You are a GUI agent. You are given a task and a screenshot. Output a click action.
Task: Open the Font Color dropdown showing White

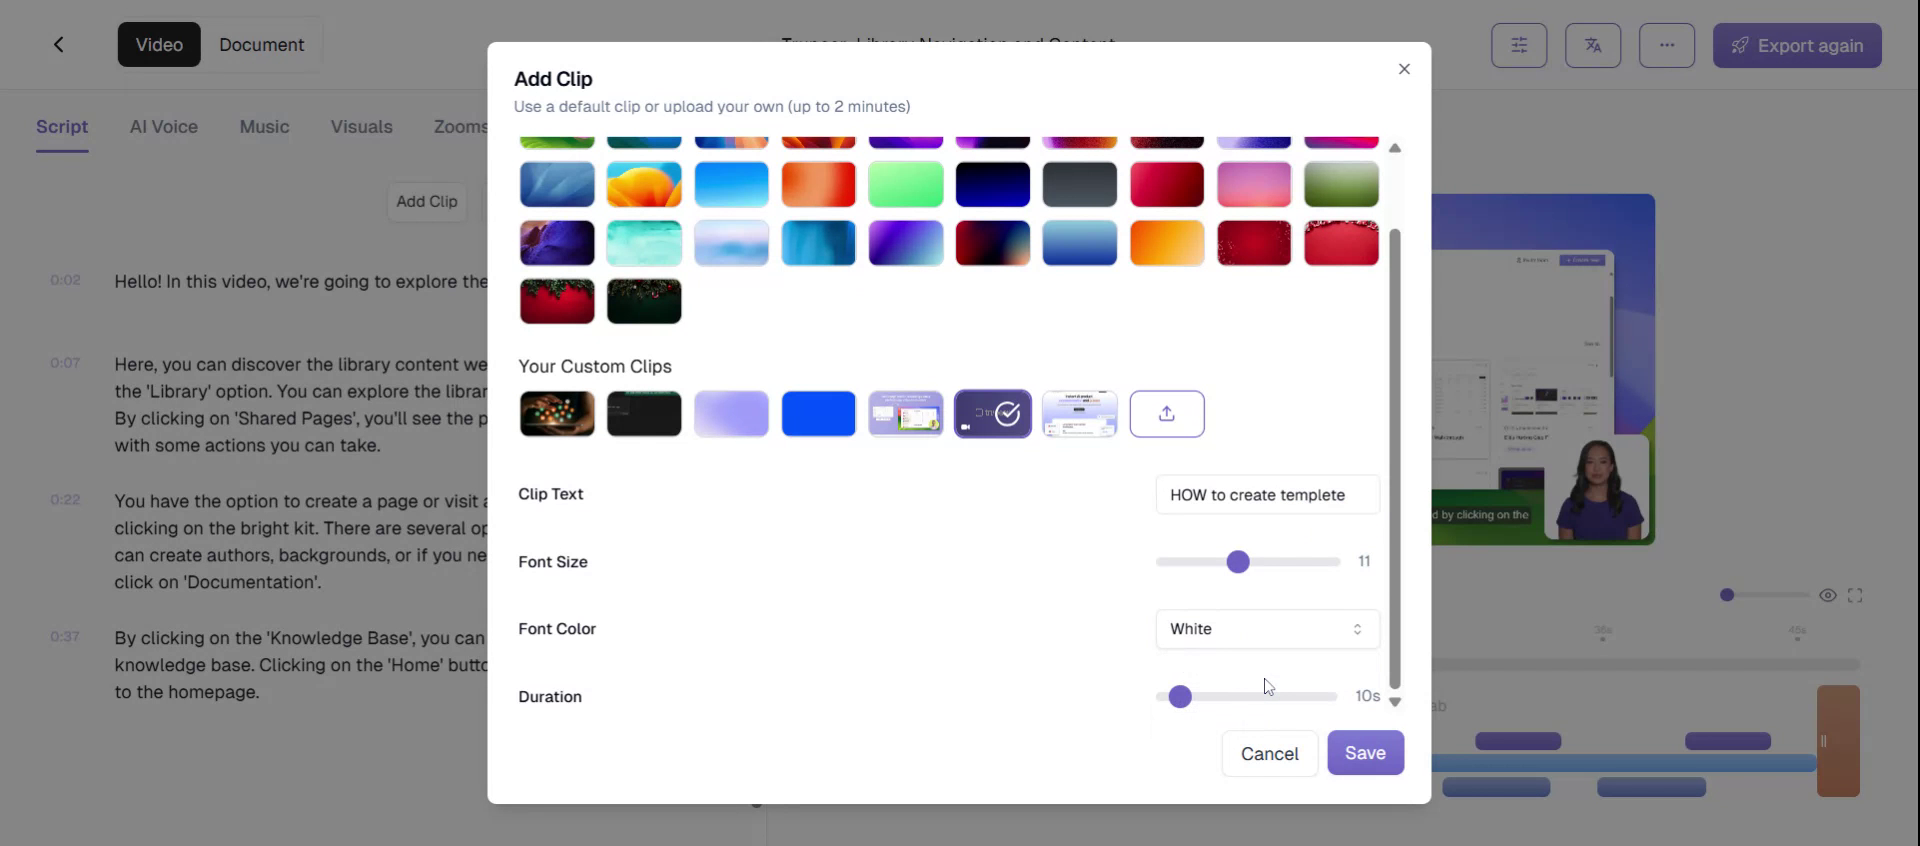pos(1267,629)
